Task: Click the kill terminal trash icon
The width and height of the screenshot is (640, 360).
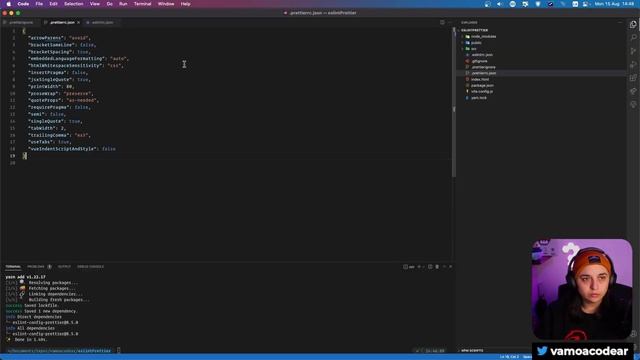Action: tap(437, 267)
